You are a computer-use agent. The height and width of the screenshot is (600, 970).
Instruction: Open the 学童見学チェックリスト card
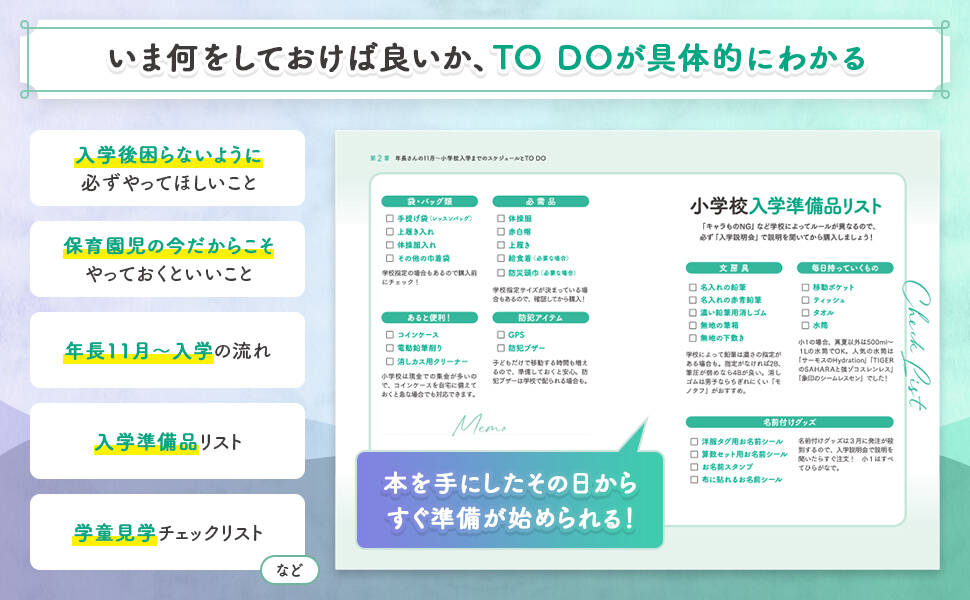[167, 532]
